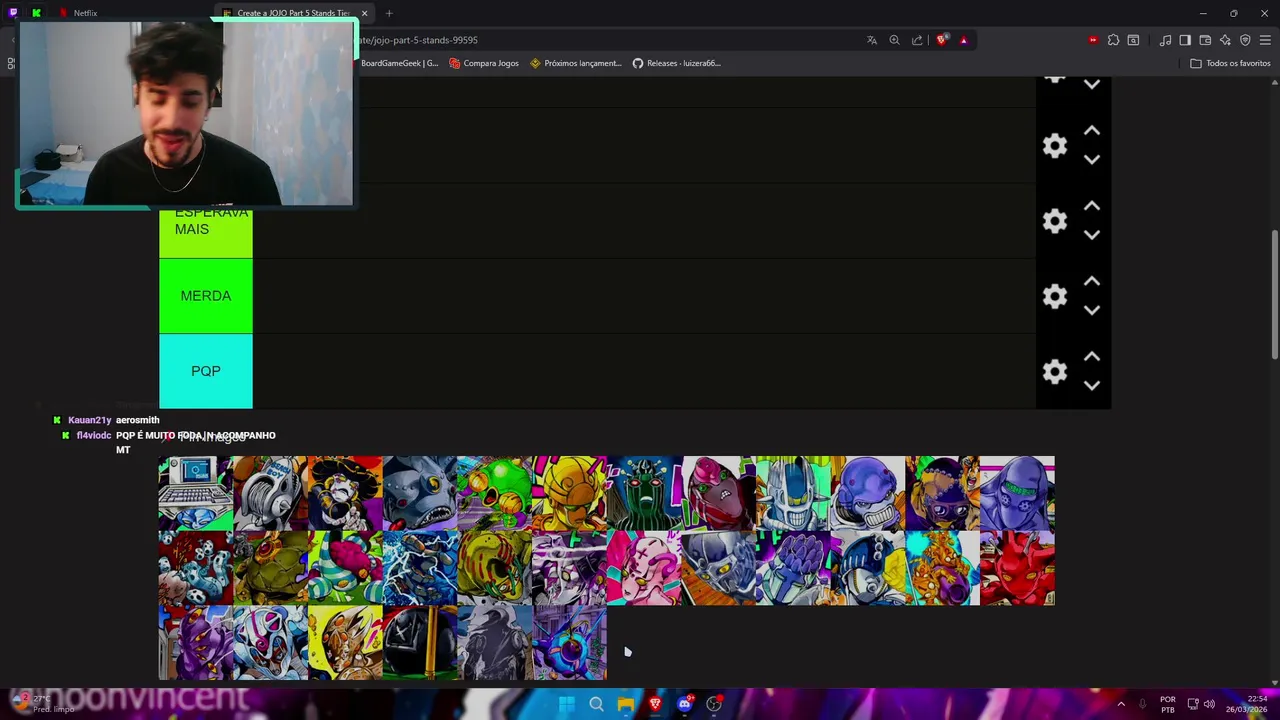Click down arrow of row above ESPERAVA MAIS

click(x=1092, y=160)
